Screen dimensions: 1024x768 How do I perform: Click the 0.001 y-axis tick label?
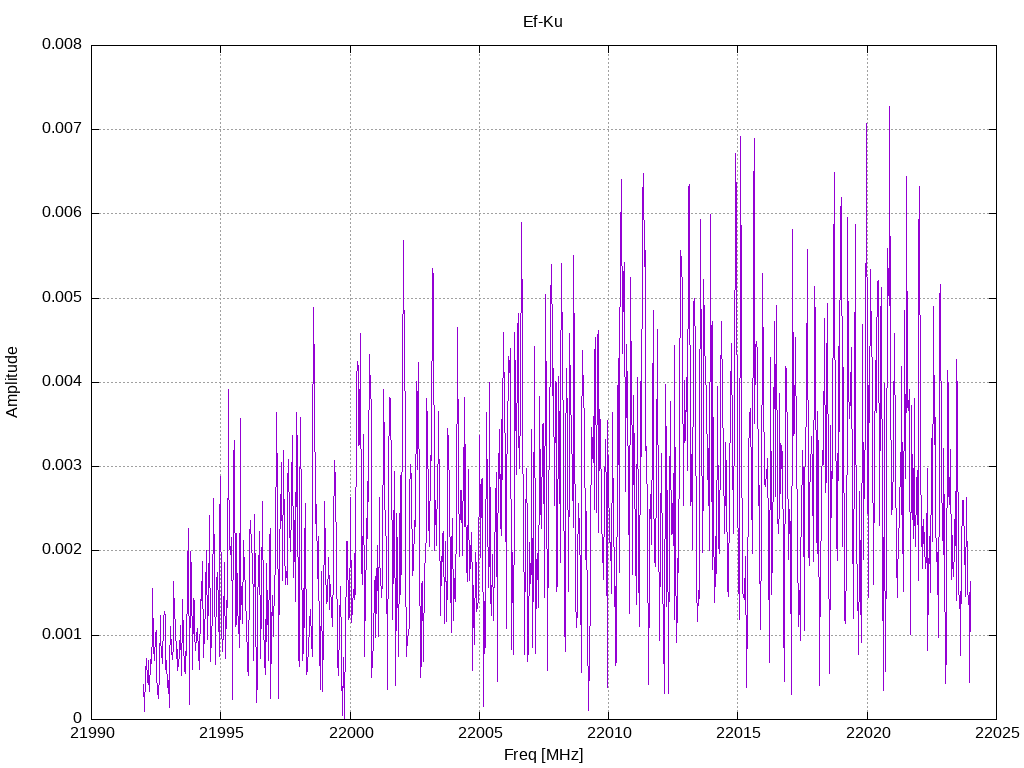click(62, 634)
